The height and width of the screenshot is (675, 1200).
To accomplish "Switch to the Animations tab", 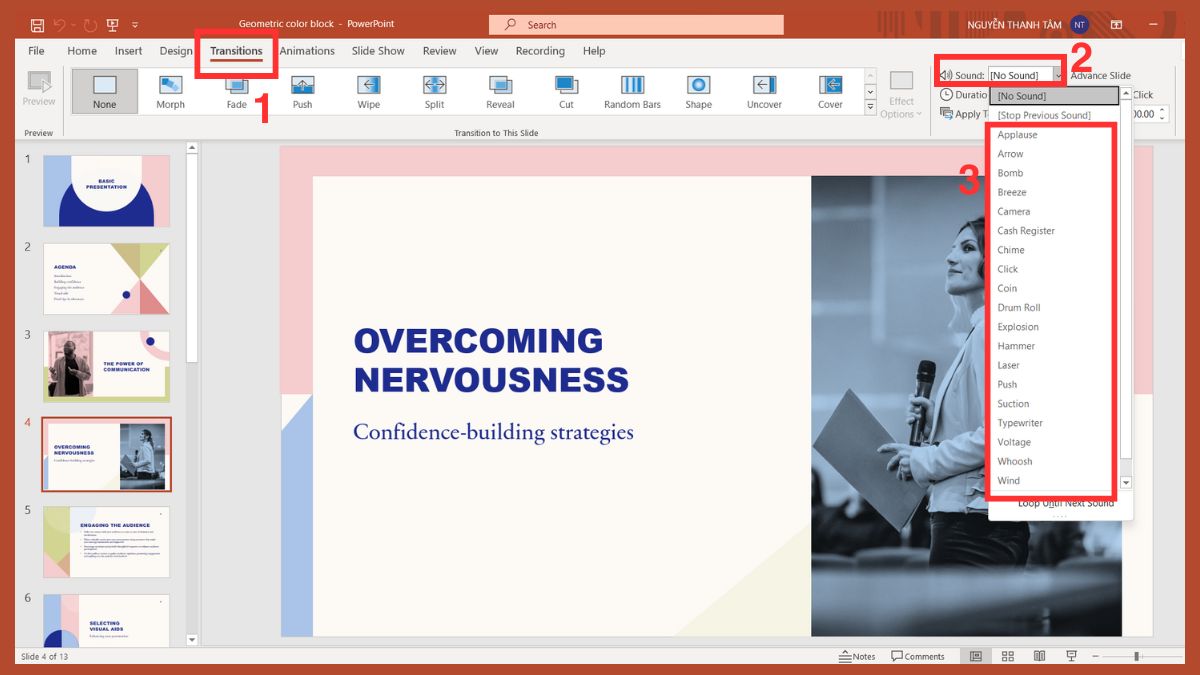I will click(306, 50).
